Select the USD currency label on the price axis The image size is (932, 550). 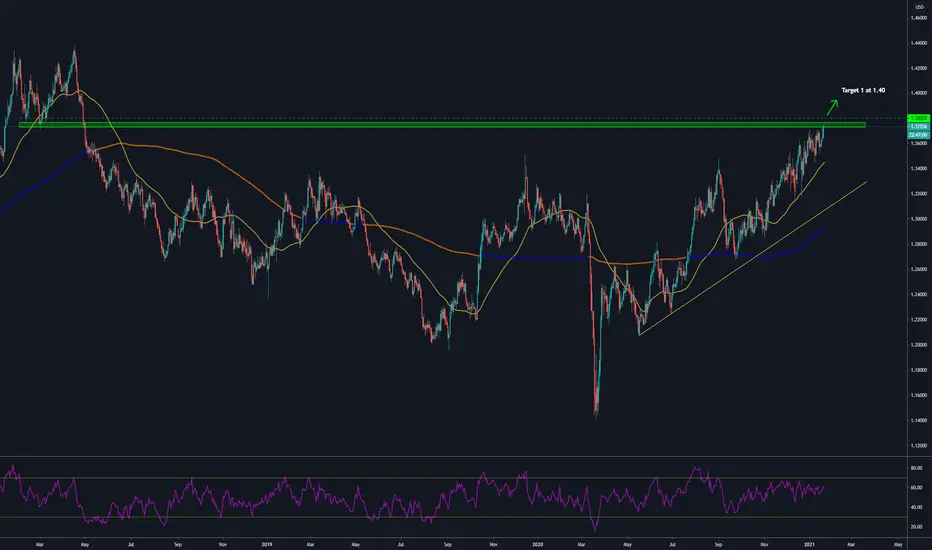(x=920, y=7)
